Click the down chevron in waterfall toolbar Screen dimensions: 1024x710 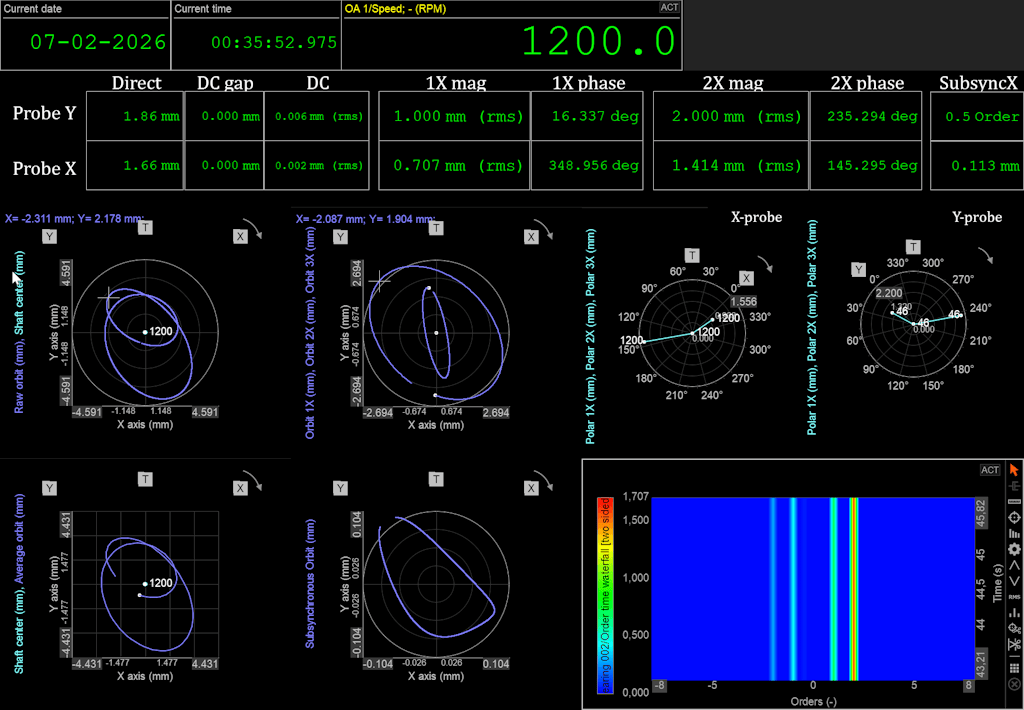pyautogui.click(x=1014, y=581)
